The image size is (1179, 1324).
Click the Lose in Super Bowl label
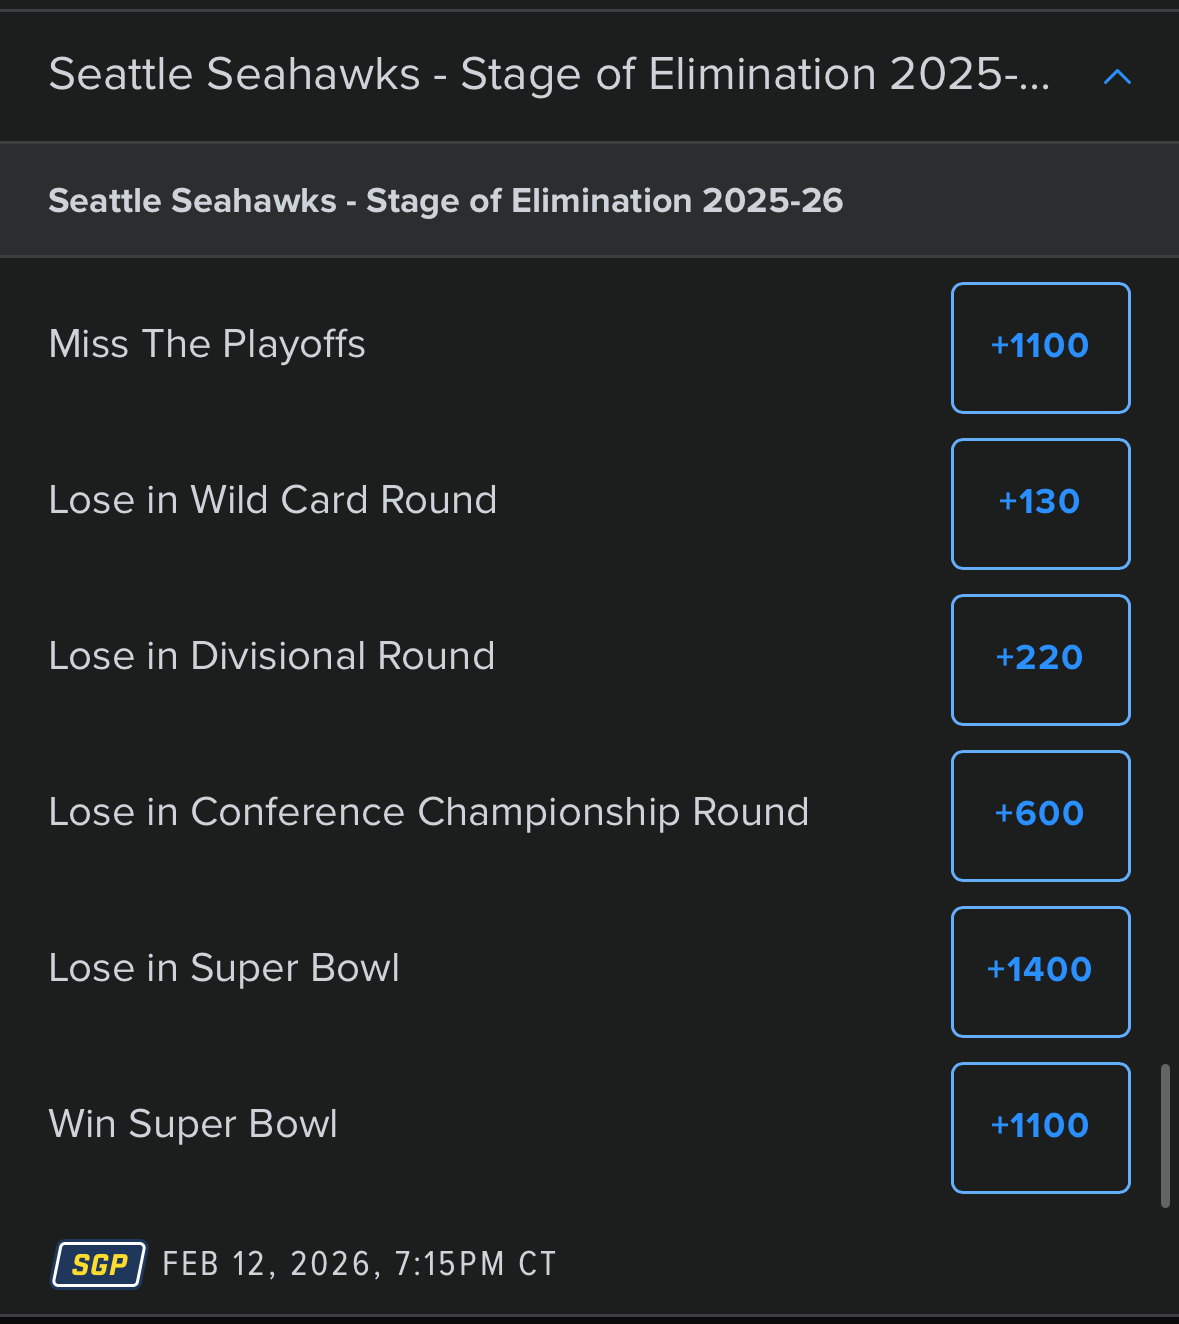(224, 968)
